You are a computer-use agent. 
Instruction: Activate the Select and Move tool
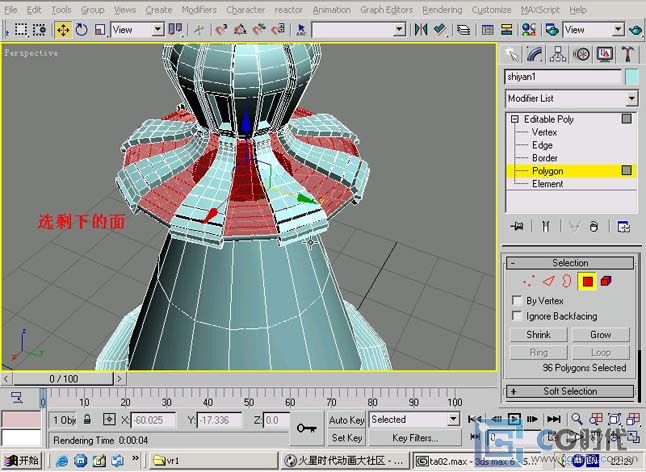click(x=63, y=30)
